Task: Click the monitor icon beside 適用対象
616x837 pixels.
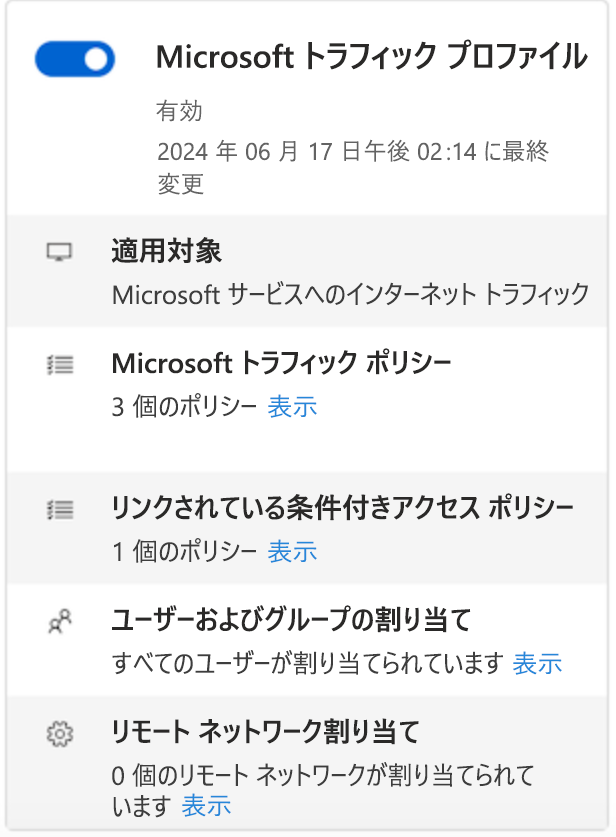Action: [x=60, y=251]
